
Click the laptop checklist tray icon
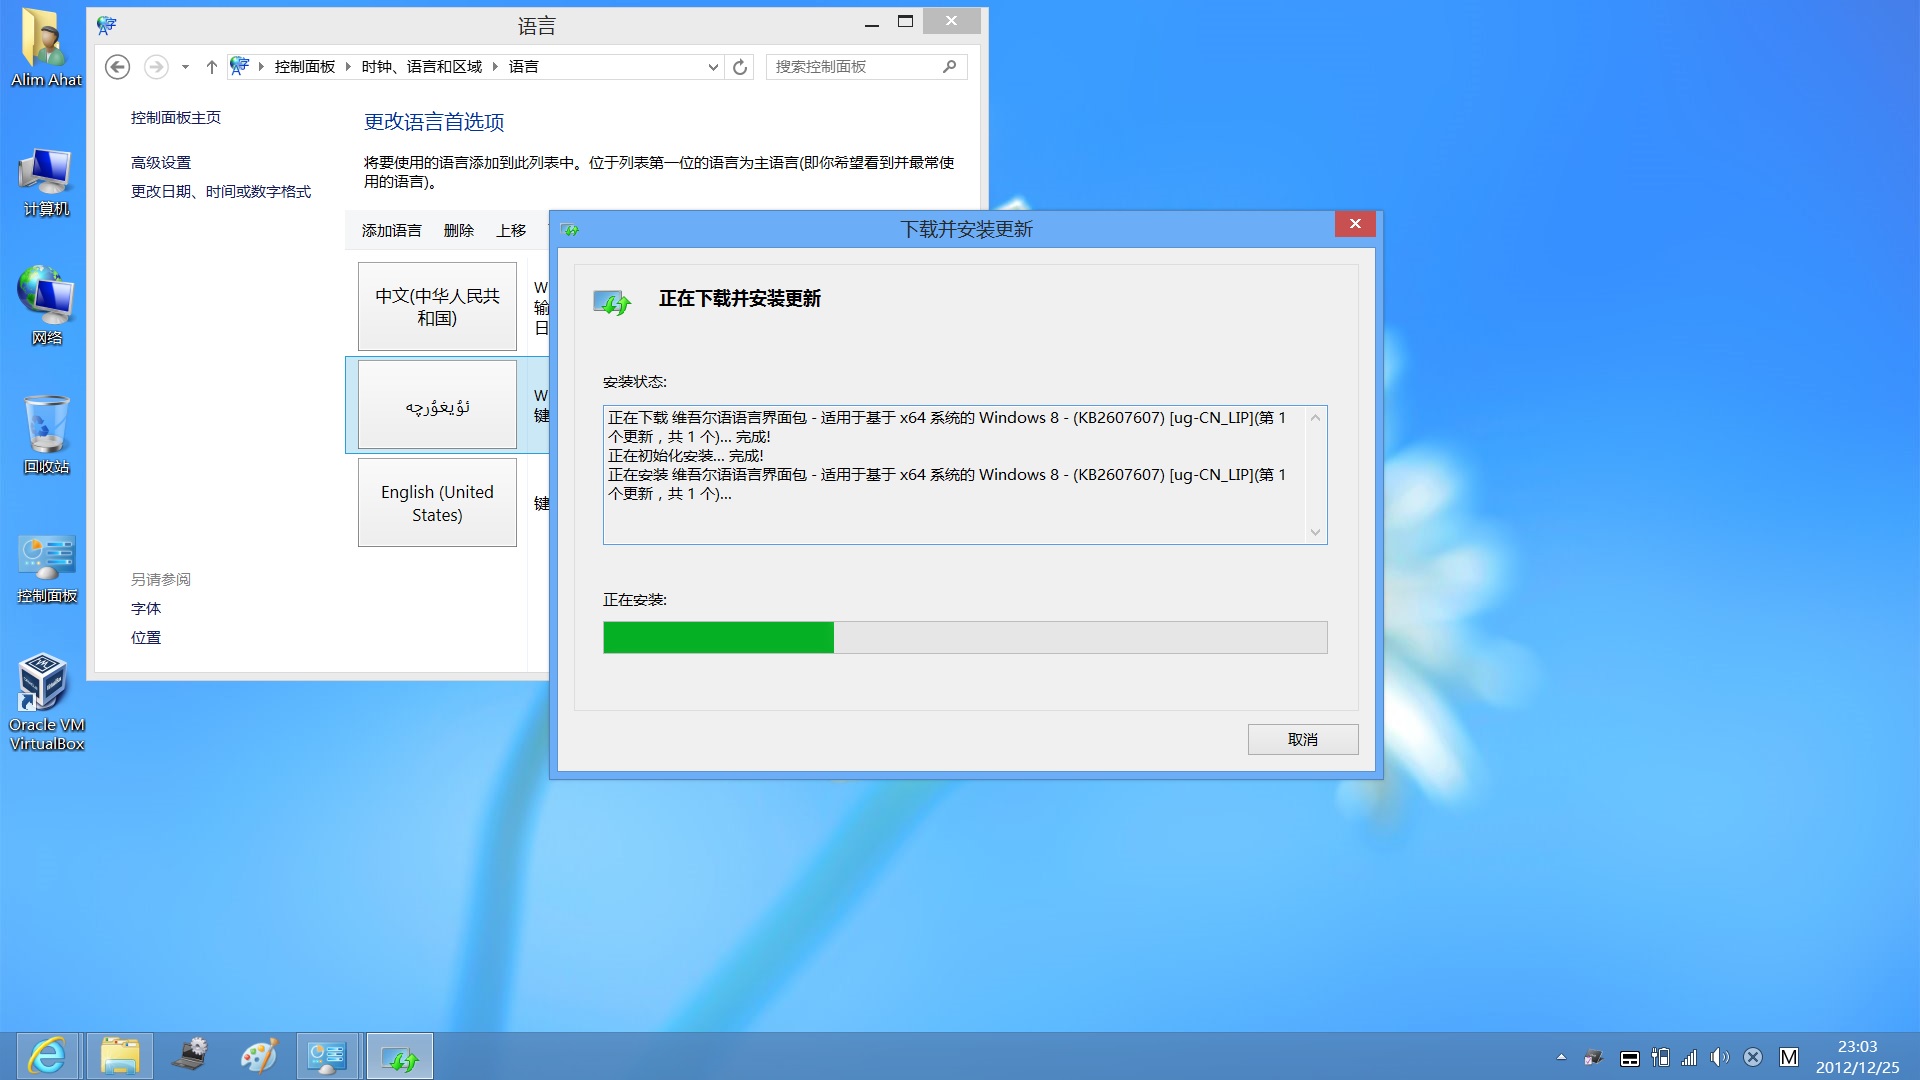(1594, 1057)
